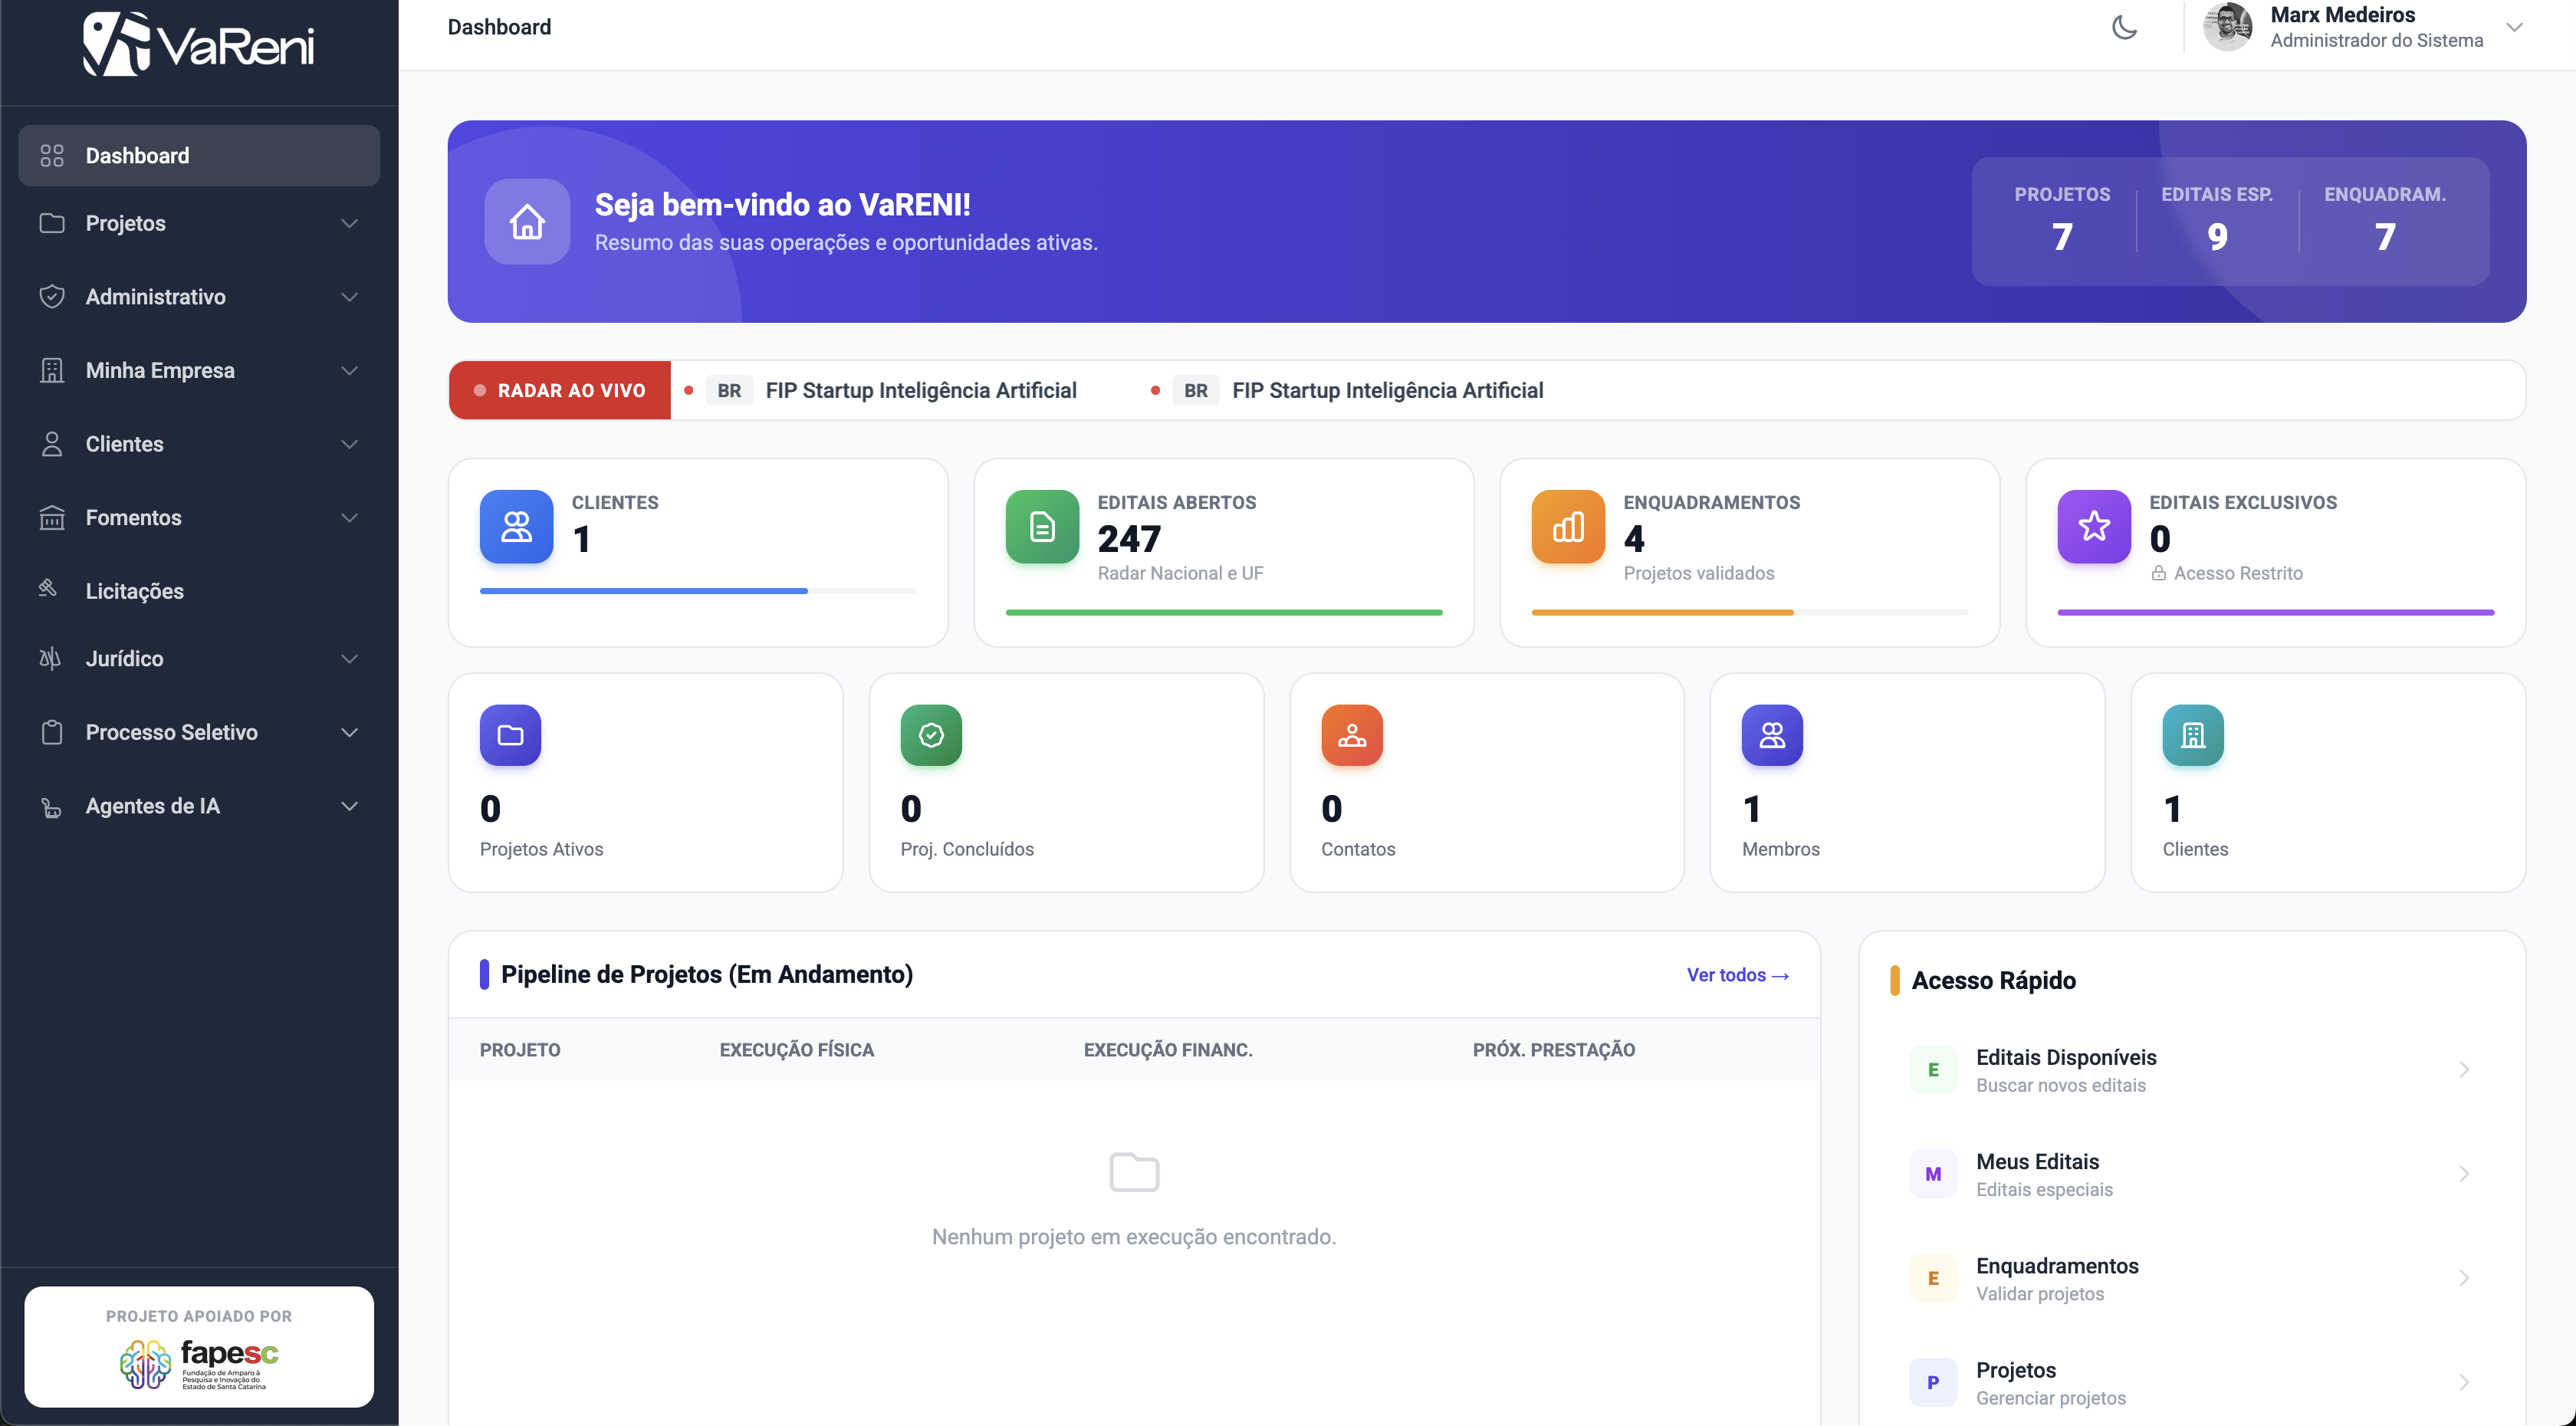The height and width of the screenshot is (1426, 2576).
Task: Click the fapesc sponsor logo
Action: [199, 1365]
